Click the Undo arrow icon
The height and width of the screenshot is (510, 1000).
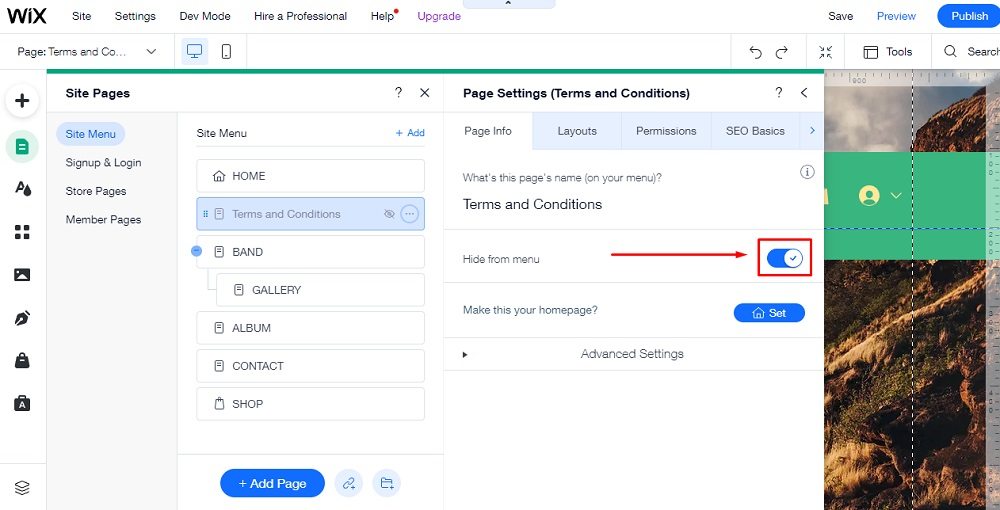(x=756, y=52)
